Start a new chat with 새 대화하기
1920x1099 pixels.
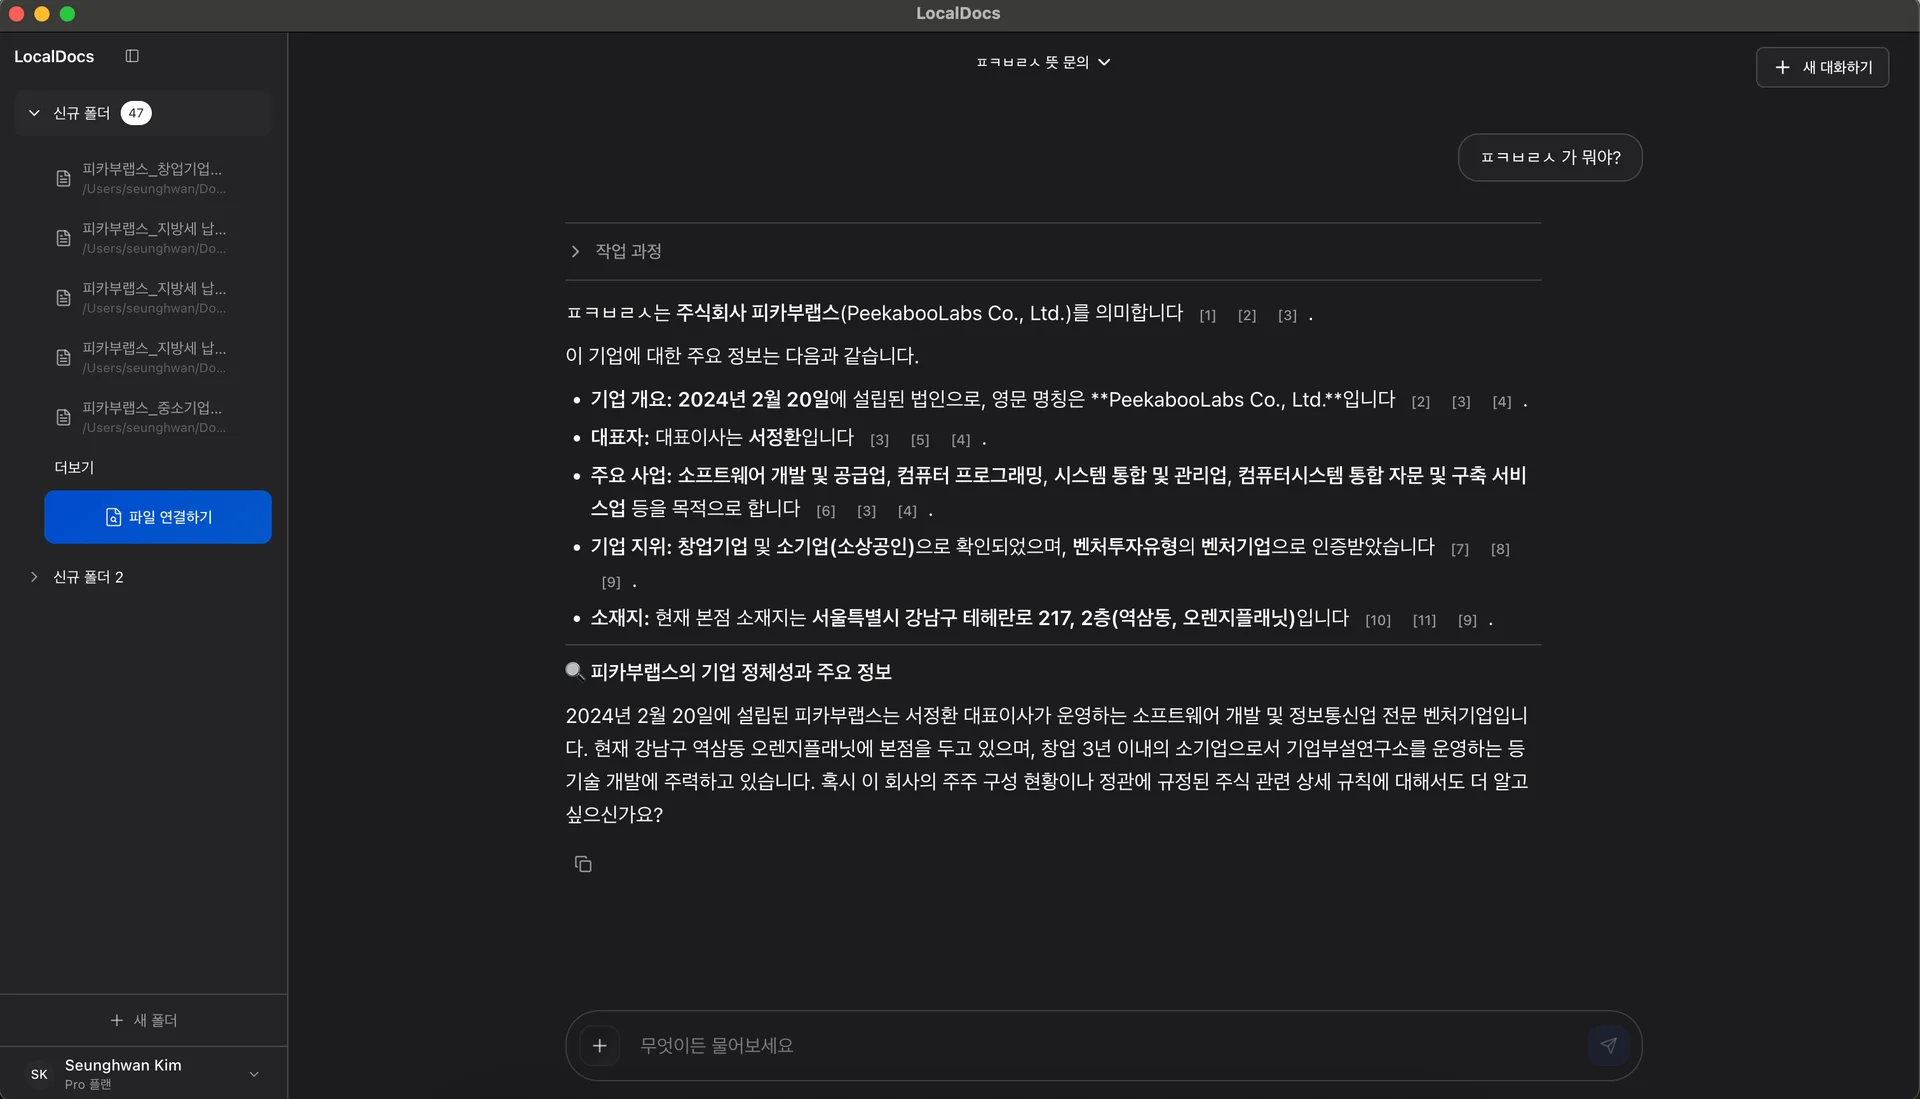pos(1822,67)
